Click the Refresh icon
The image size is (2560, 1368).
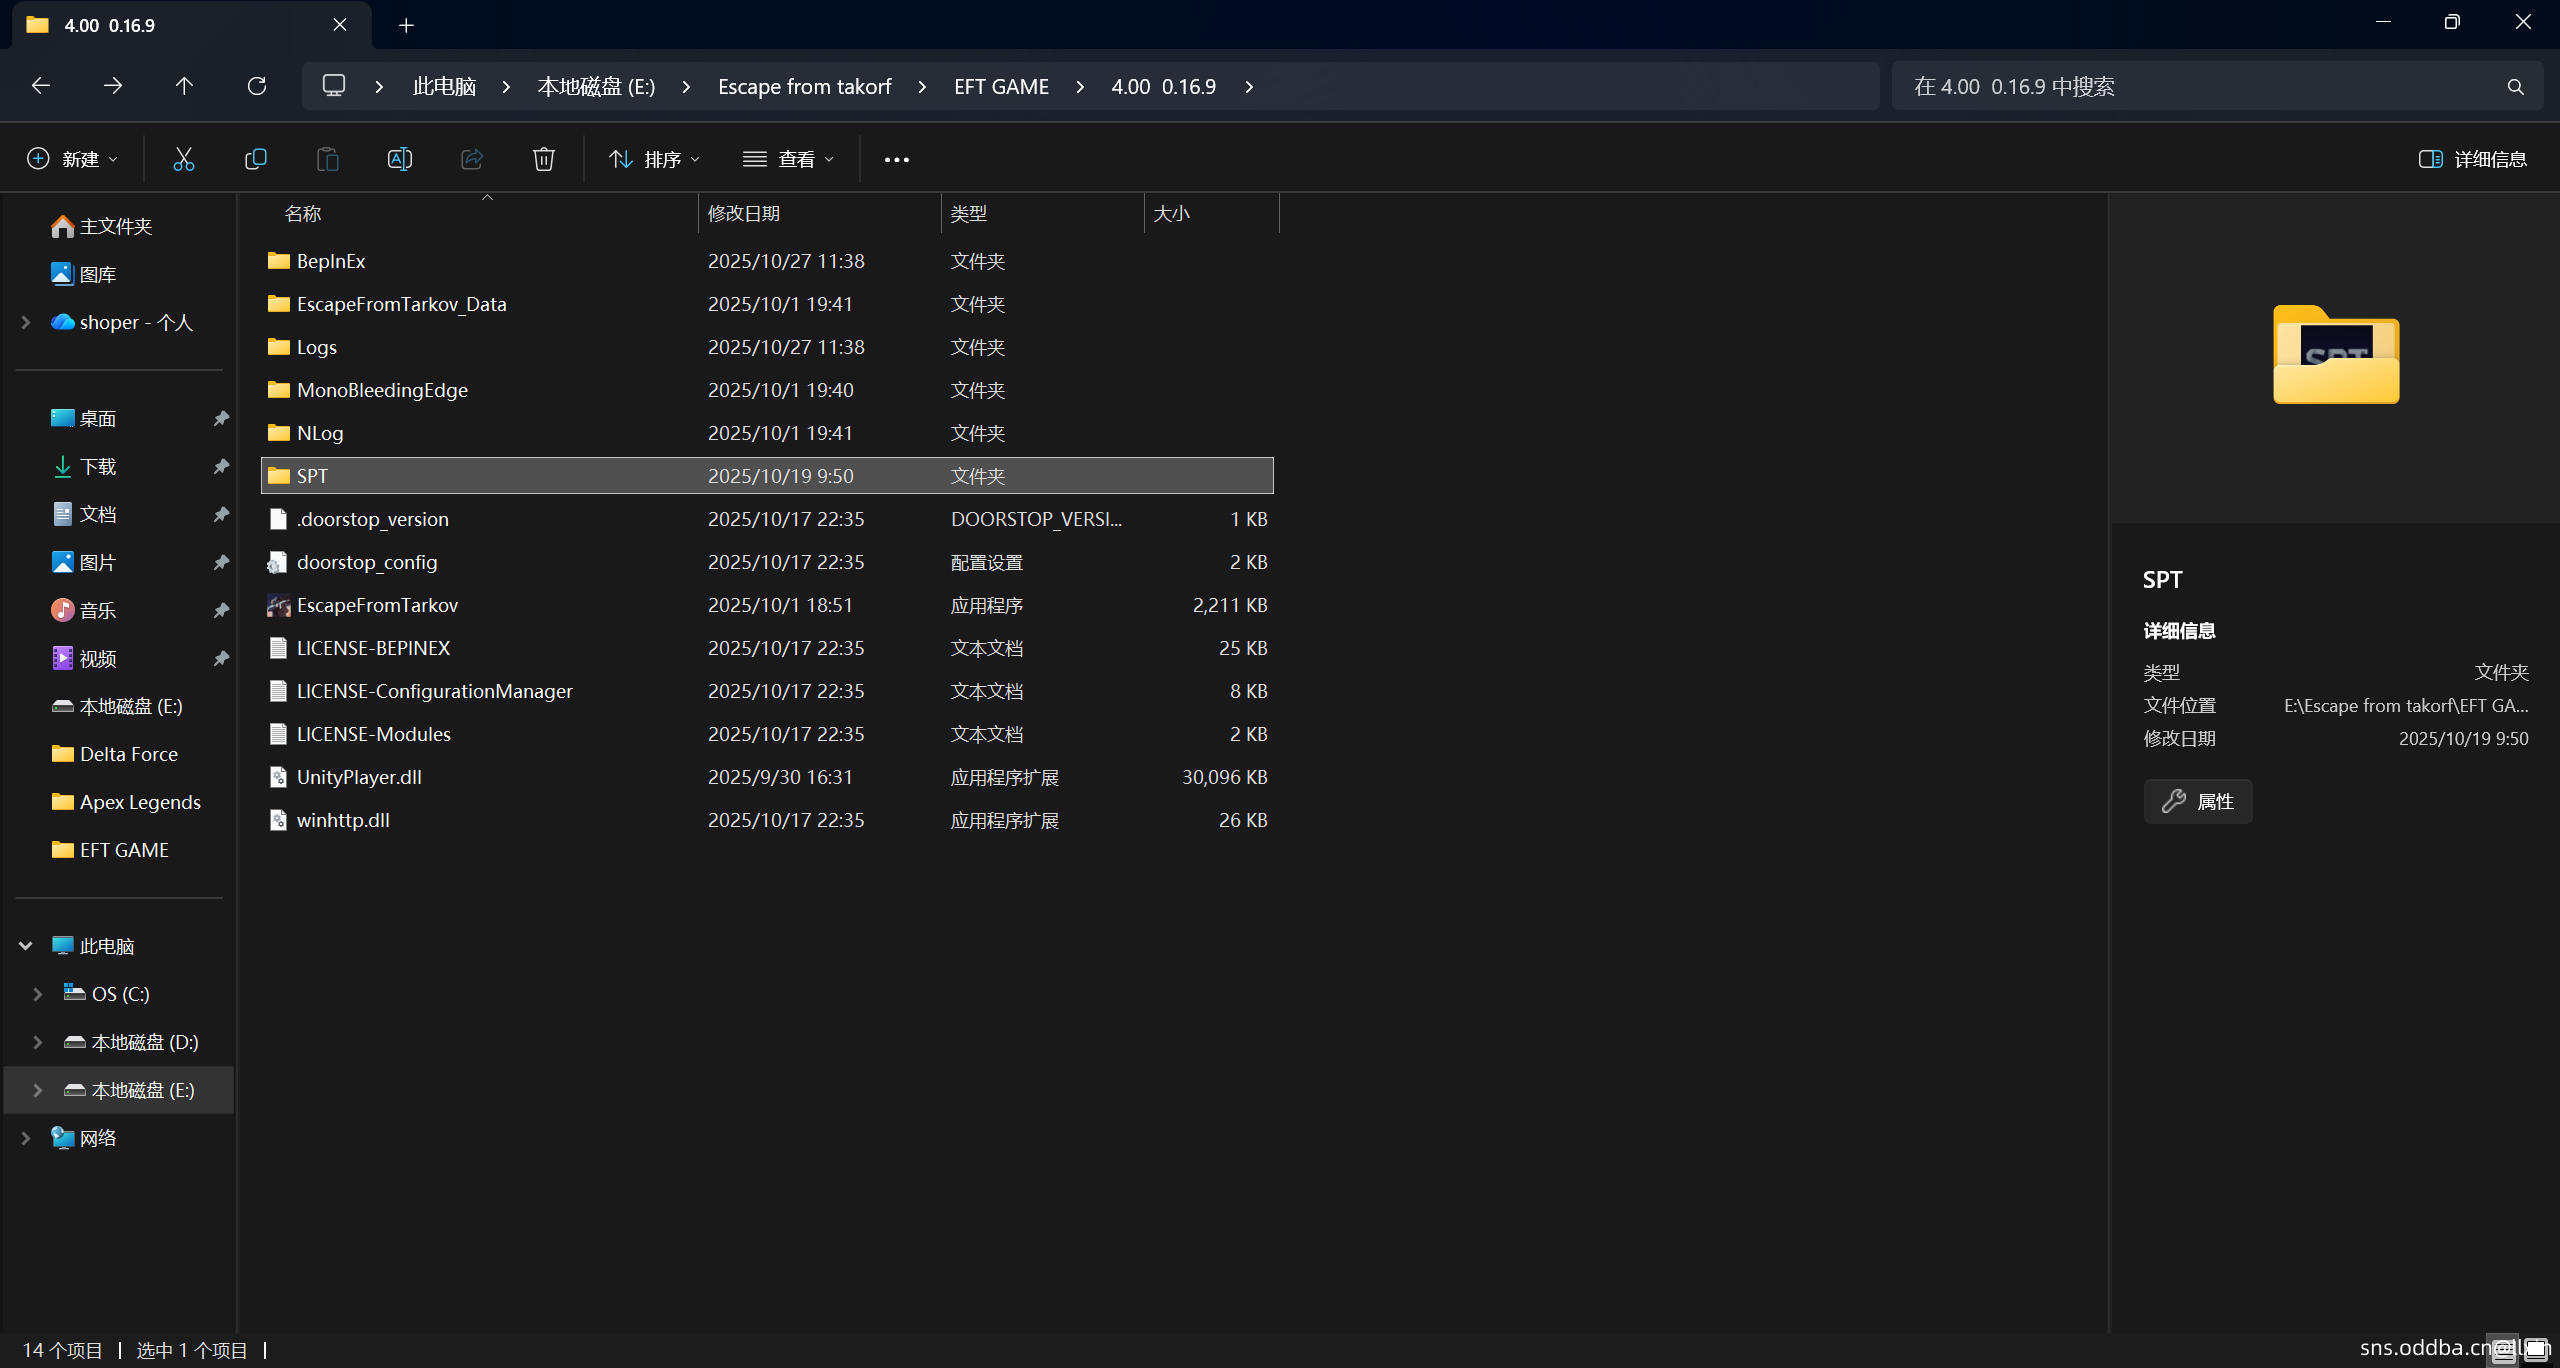[x=257, y=86]
